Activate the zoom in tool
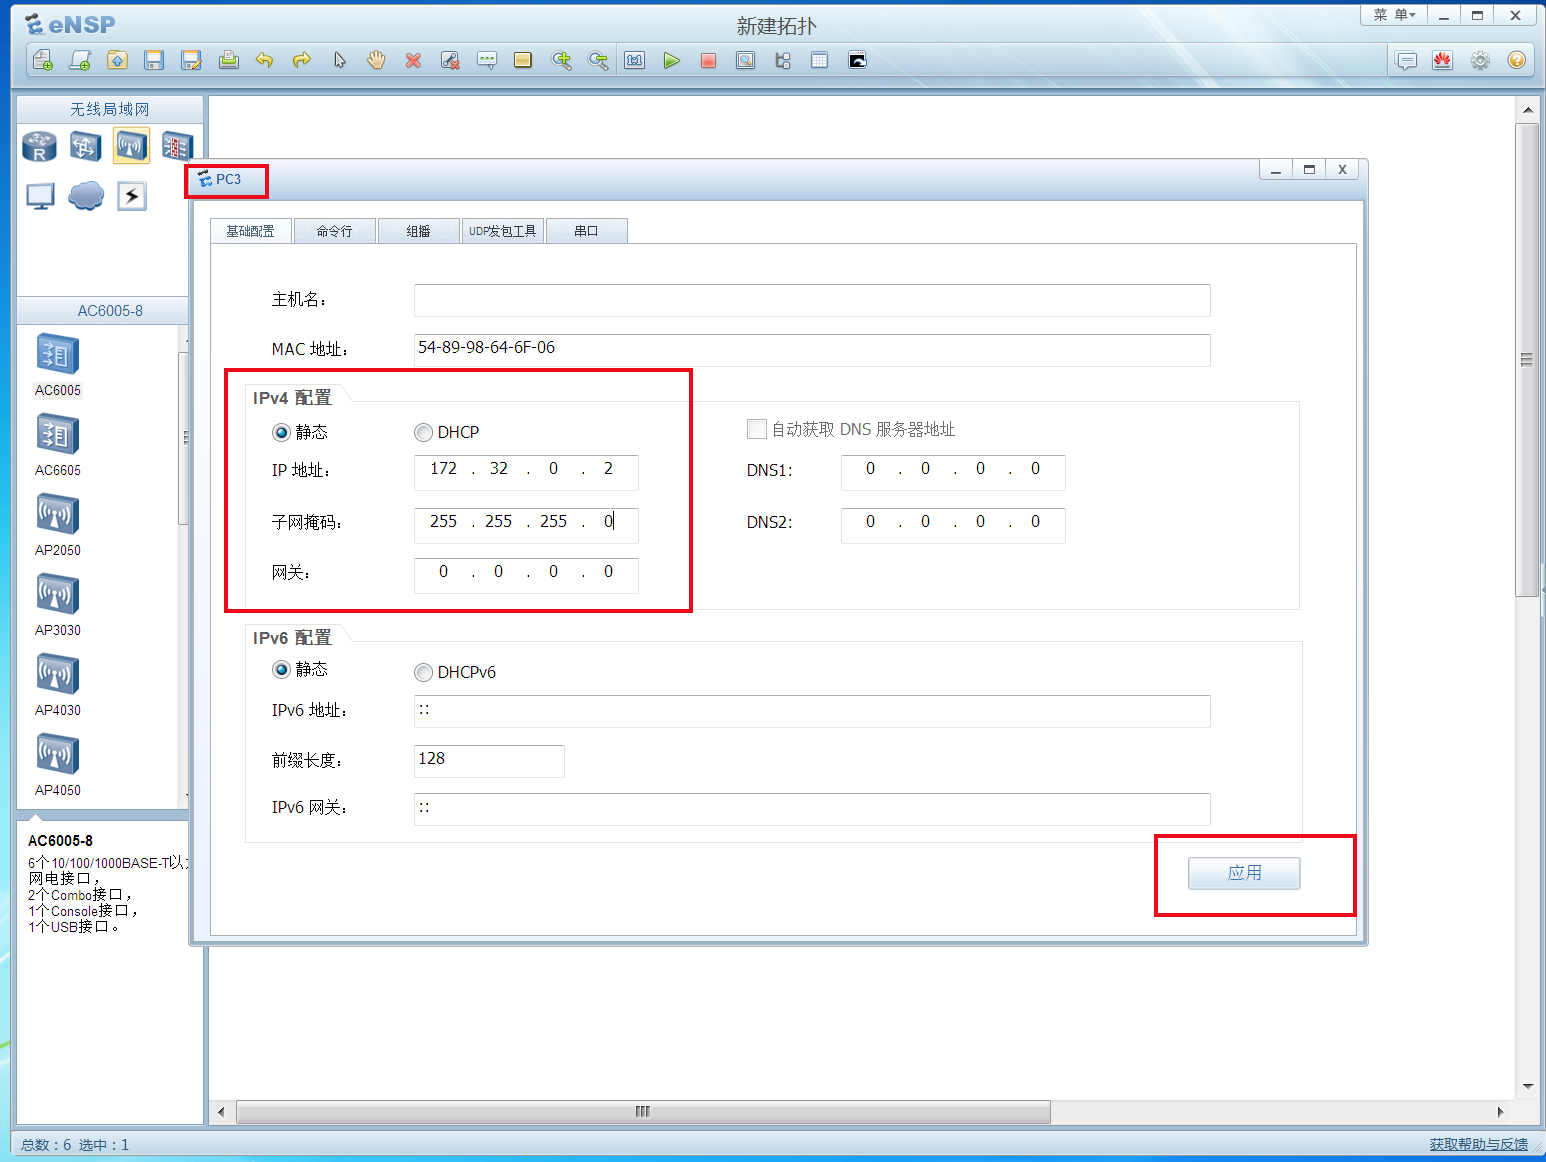This screenshot has height=1162, width=1546. (562, 60)
